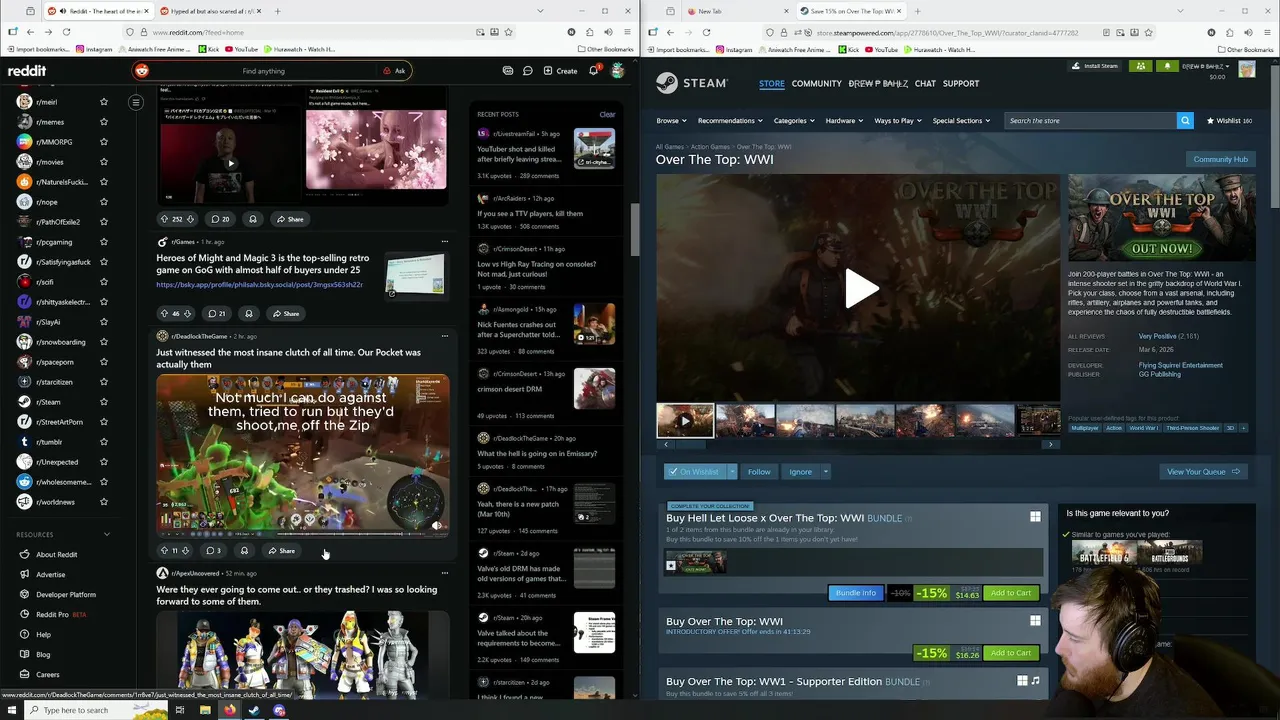Screen dimensions: 1280x720
Task: Expand the Browse dropdown in Steam
Action: (671, 121)
